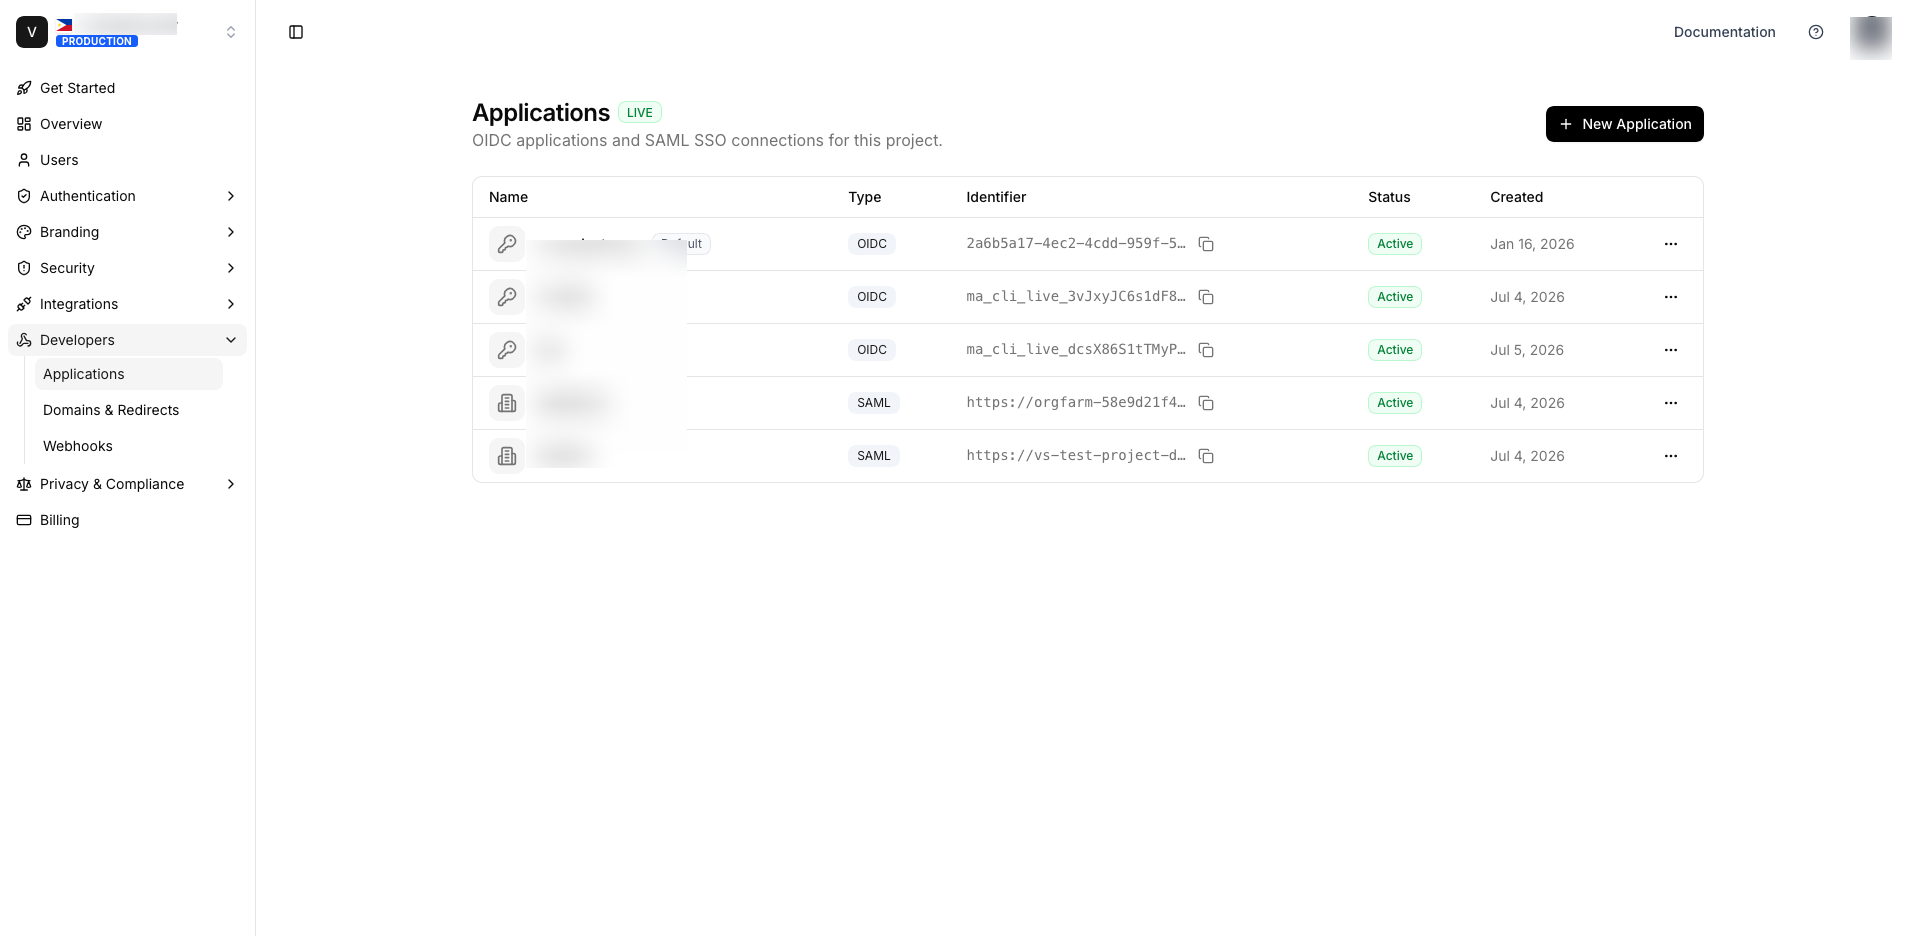1918x936 pixels.
Task: Toggle the sidebar panel icon
Action: coord(296,32)
